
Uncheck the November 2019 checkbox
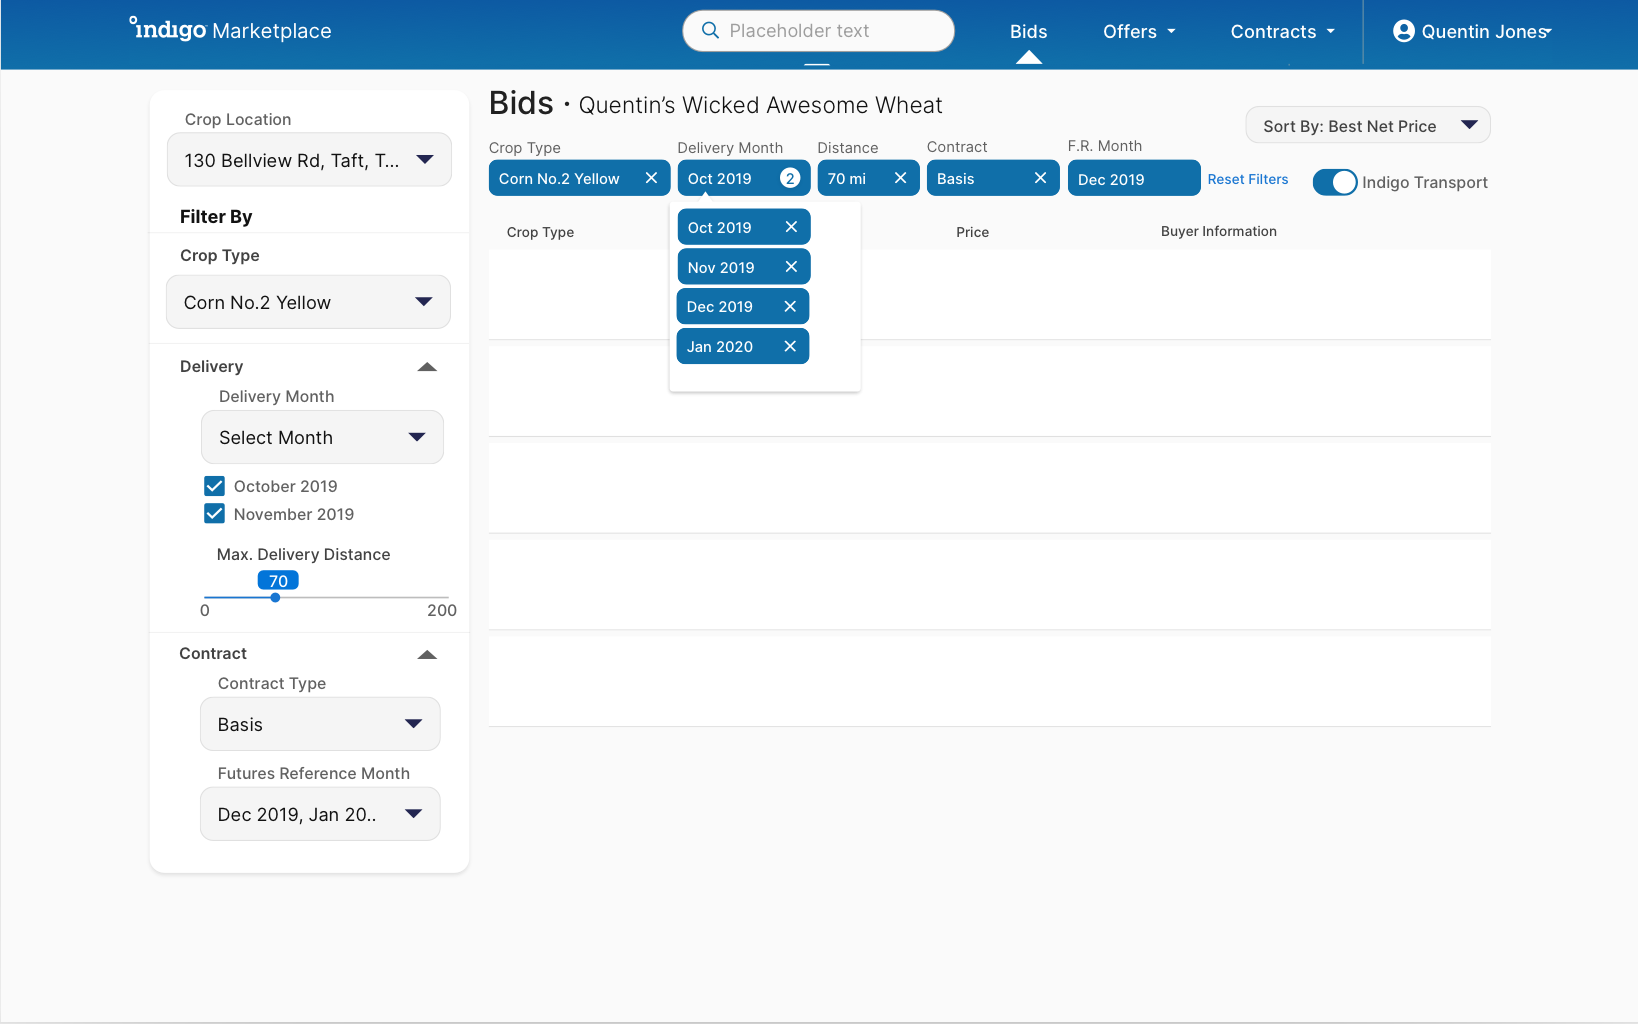tap(214, 514)
